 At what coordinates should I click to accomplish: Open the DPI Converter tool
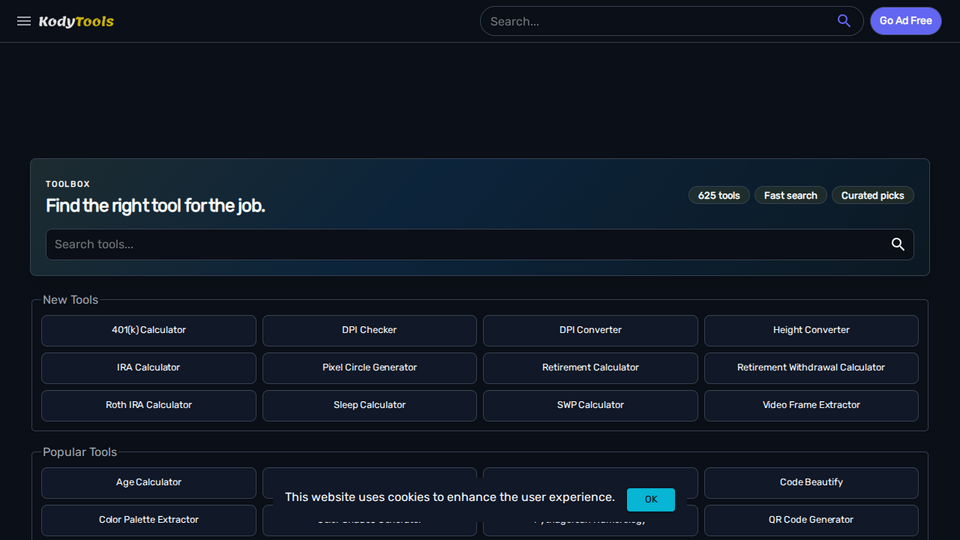click(x=590, y=330)
